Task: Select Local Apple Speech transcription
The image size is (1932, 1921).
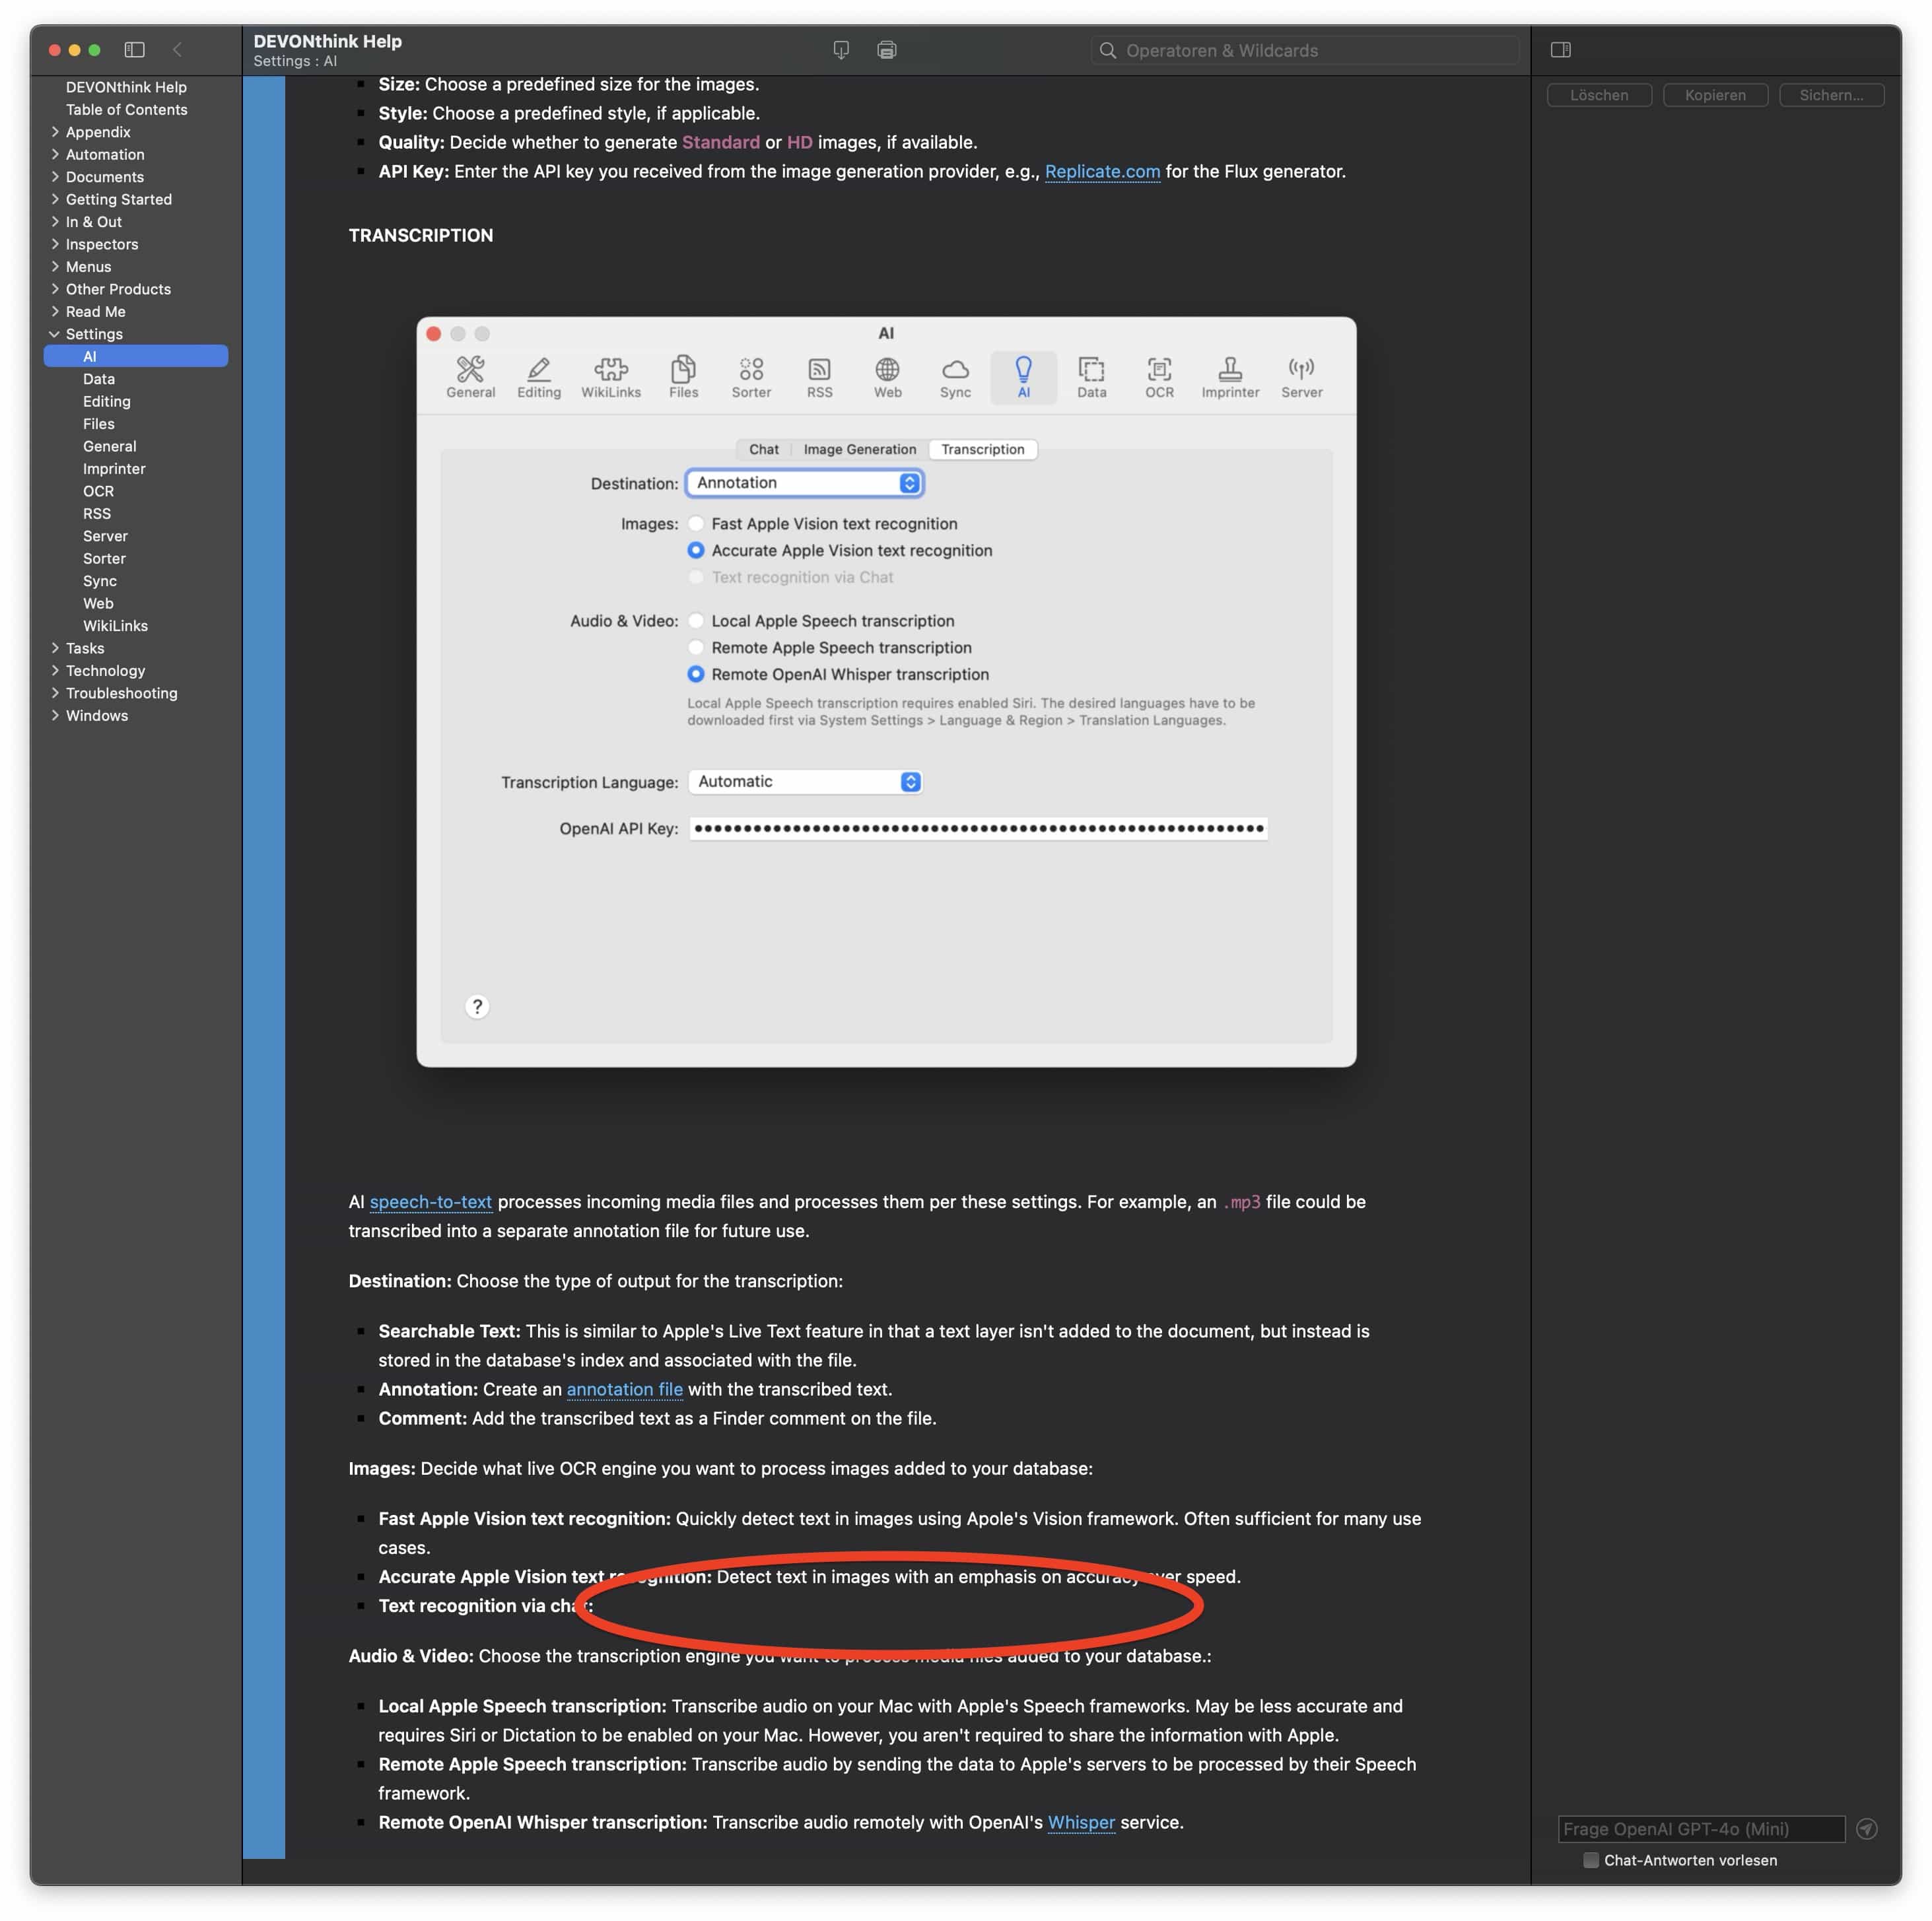Action: [696, 621]
